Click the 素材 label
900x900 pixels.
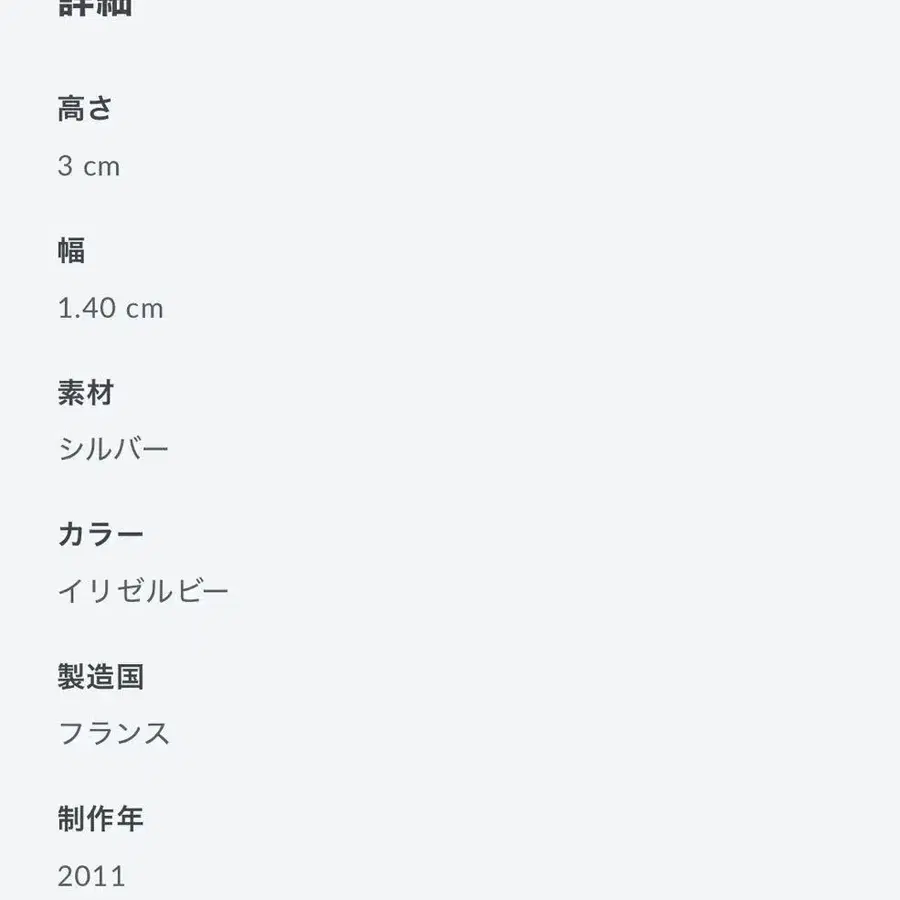(85, 393)
